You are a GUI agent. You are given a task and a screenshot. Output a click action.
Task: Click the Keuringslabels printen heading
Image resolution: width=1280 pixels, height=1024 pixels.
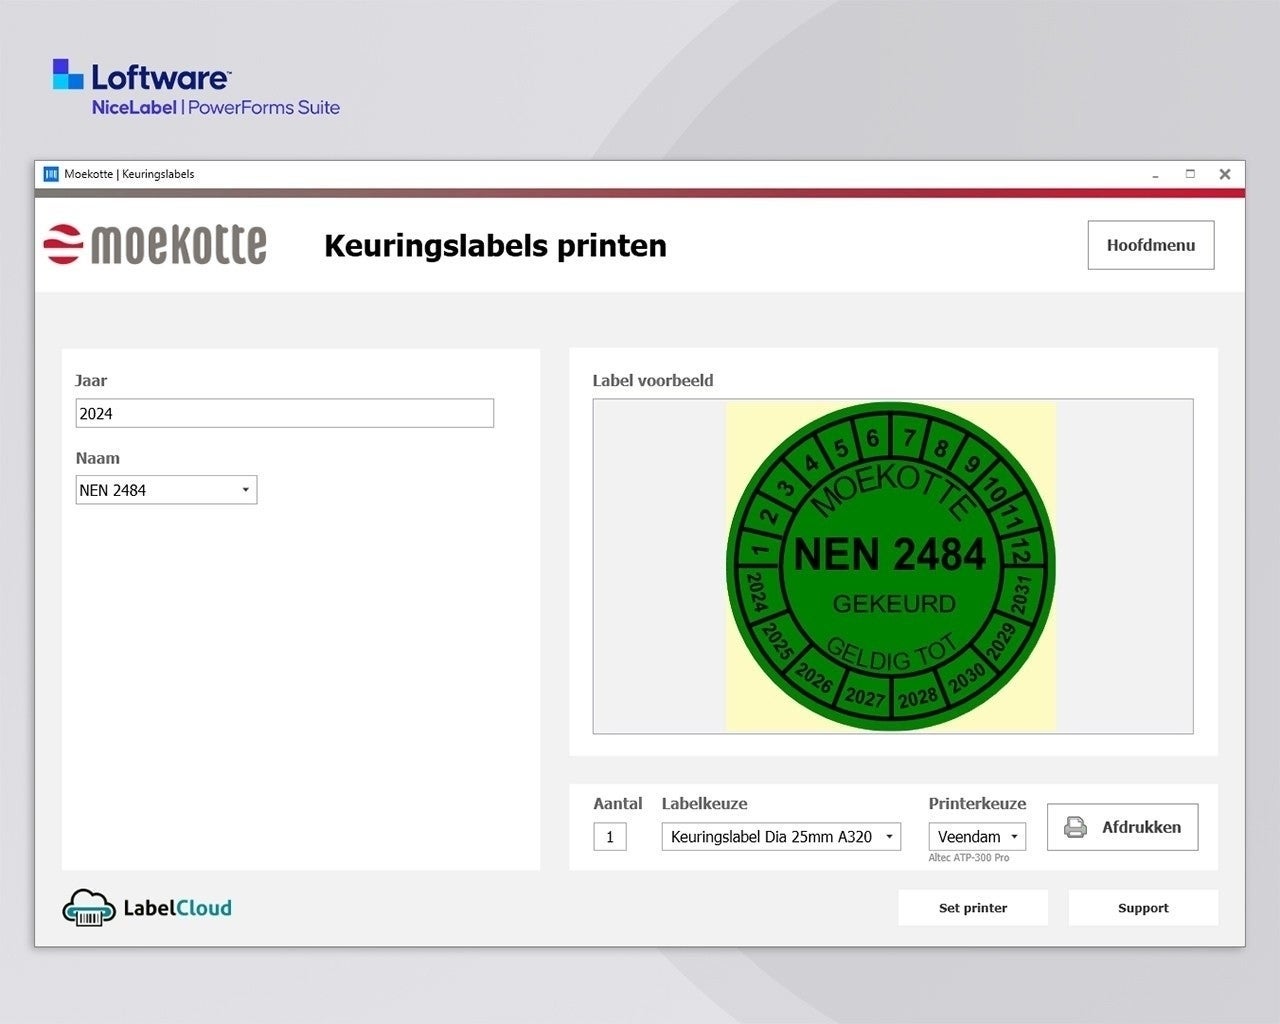pos(495,246)
